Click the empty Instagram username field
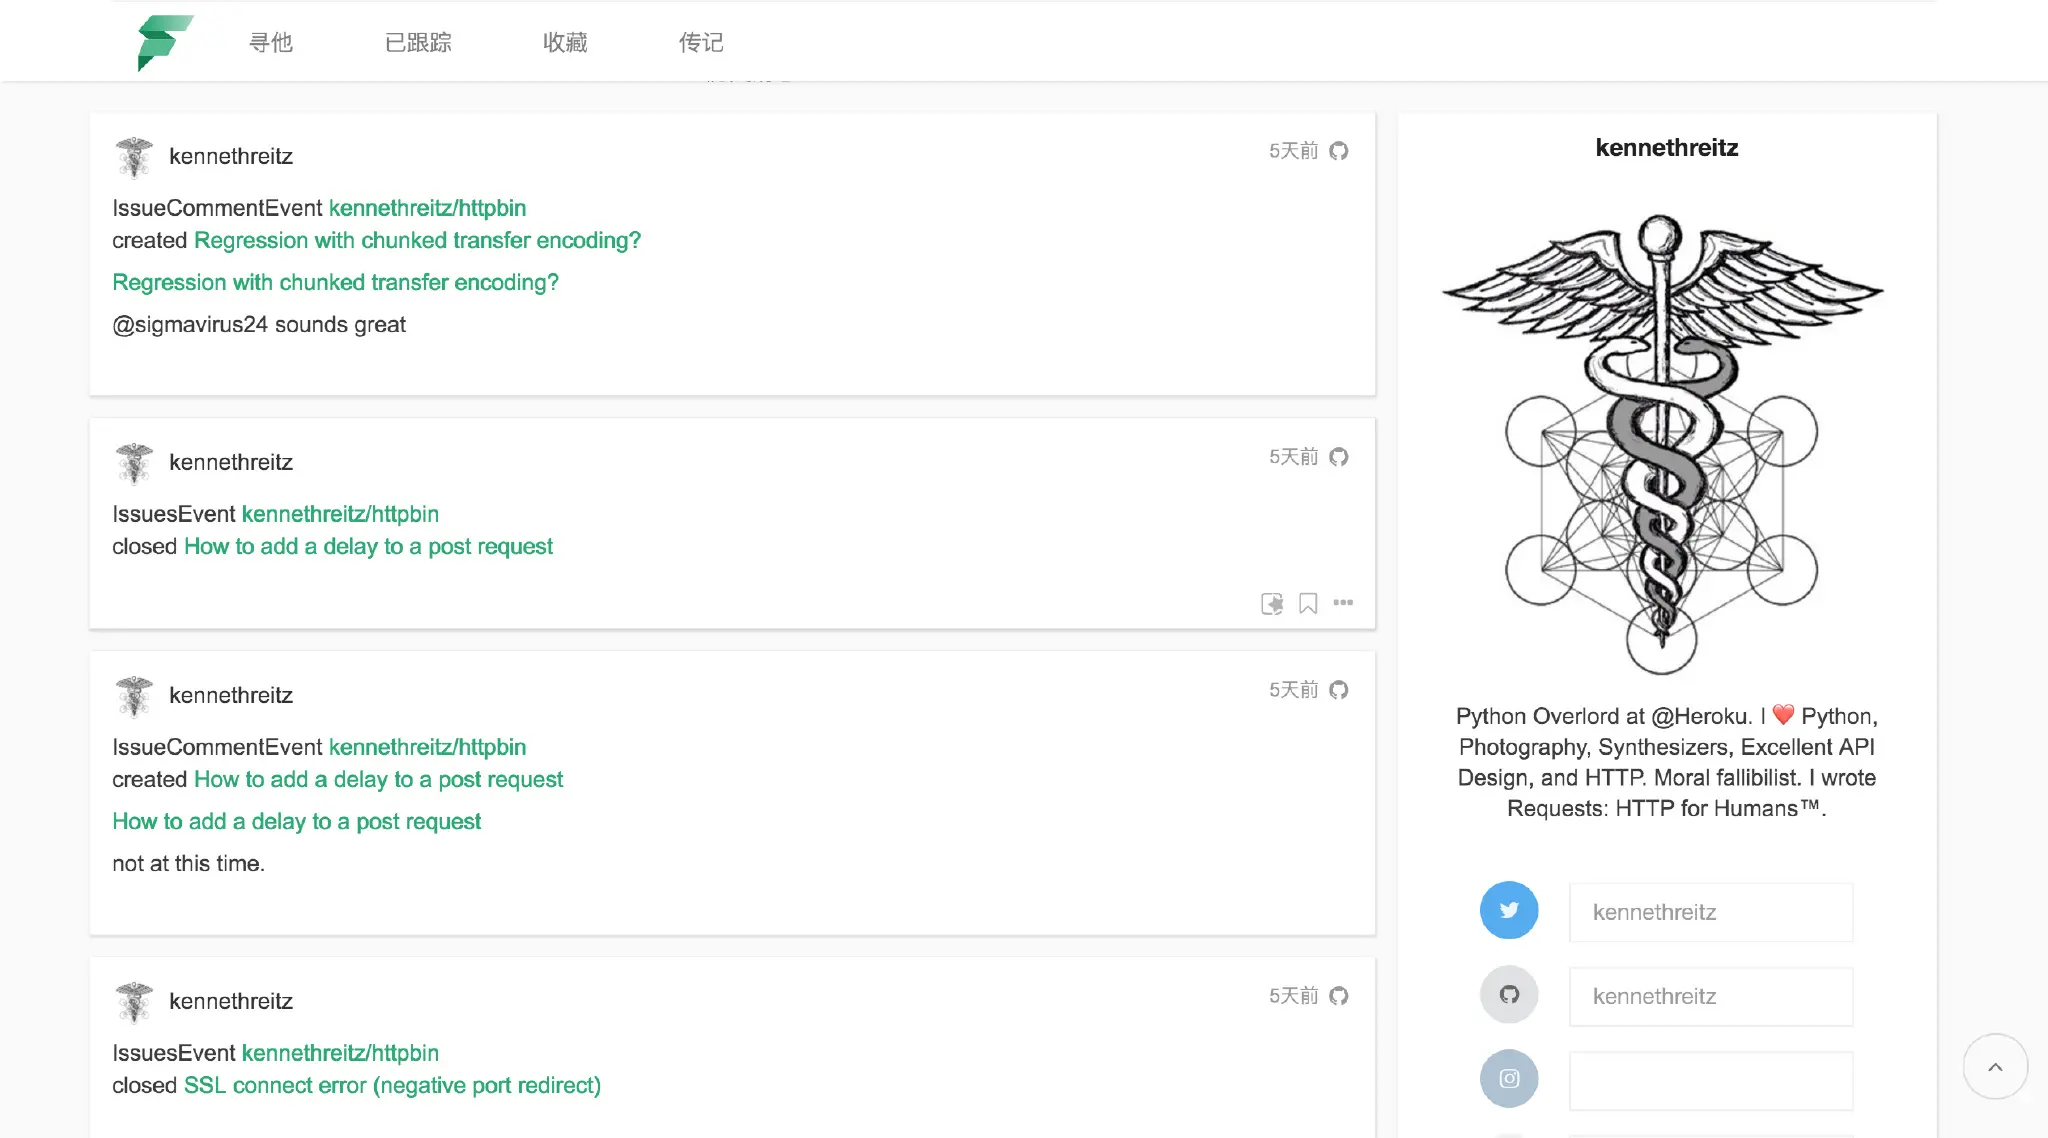This screenshot has height=1138, width=2048. point(1711,1080)
